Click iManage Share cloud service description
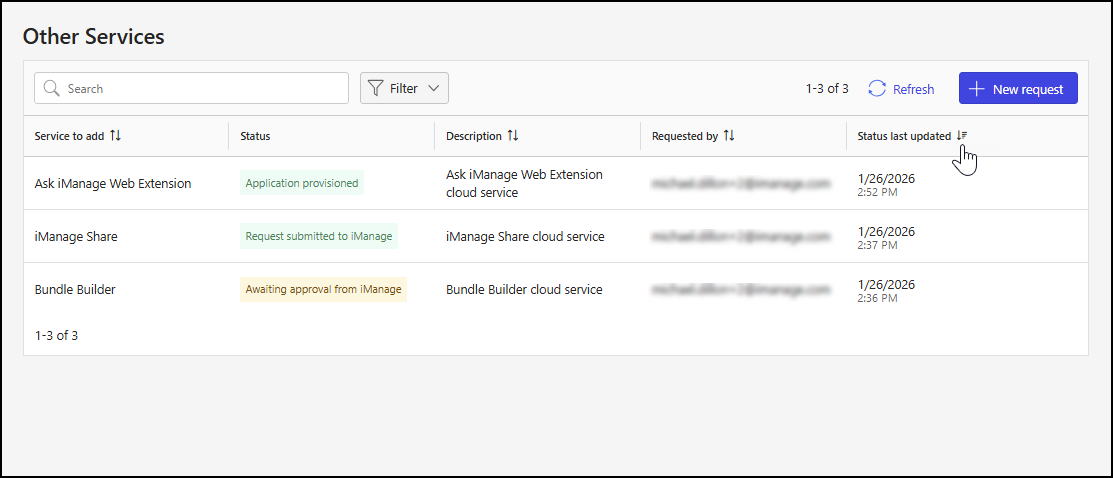The height and width of the screenshot is (478, 1113). pyautogui.click(x=525, y=237)
